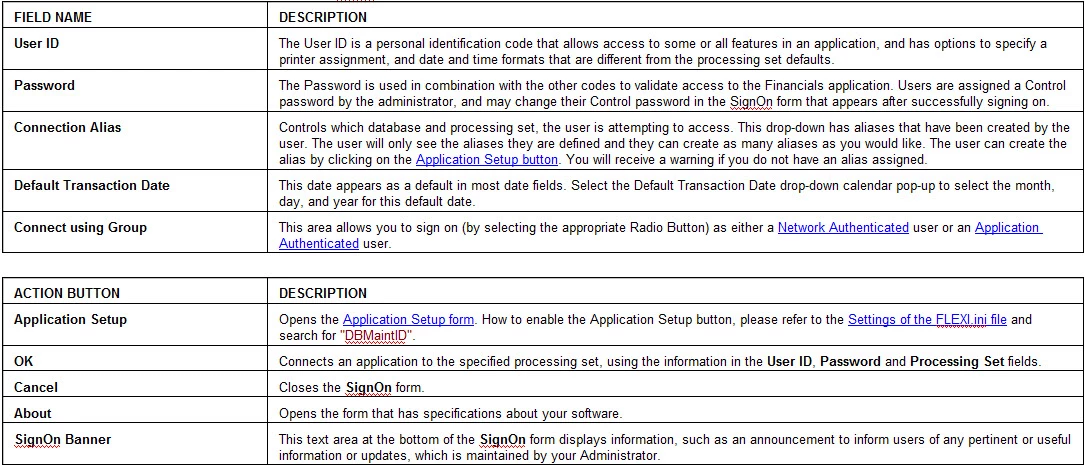Open the "Application Authenticated" user link
Viewport: 1085px width, 465px height.
(661, 235)
